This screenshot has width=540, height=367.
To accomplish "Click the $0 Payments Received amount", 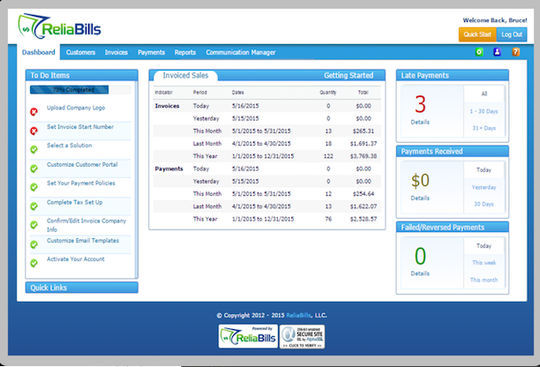I will (420, 180).
